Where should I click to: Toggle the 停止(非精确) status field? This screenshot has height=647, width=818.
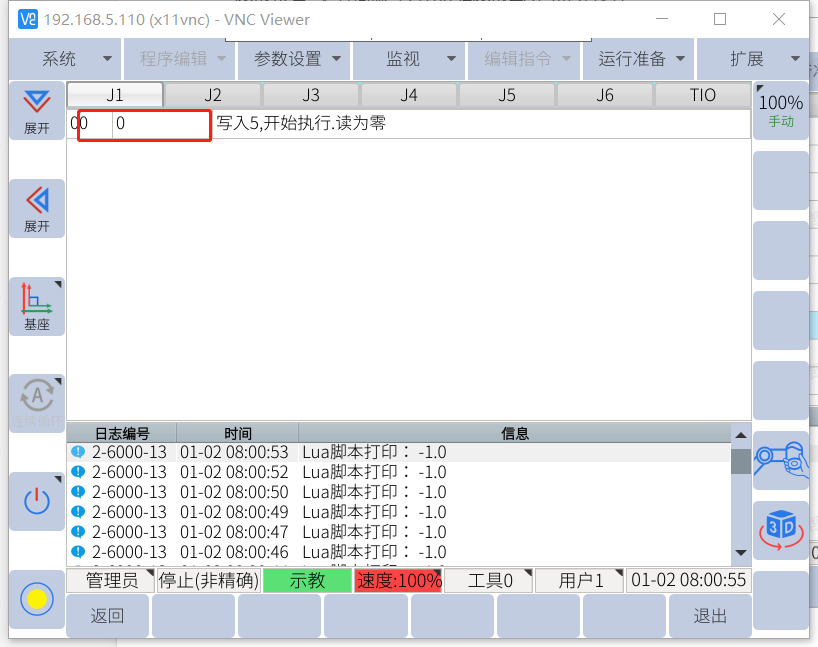tap(209, 581)
